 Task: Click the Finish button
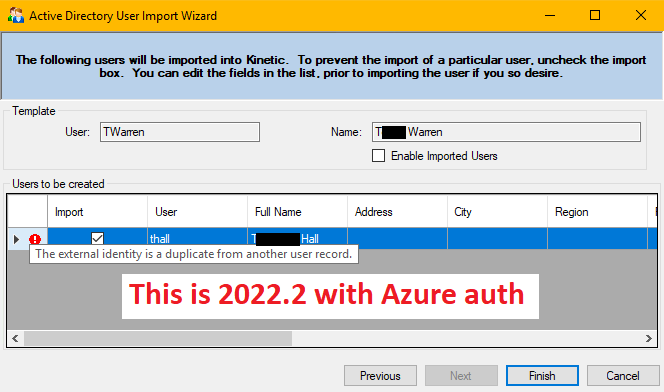[542, 375]
